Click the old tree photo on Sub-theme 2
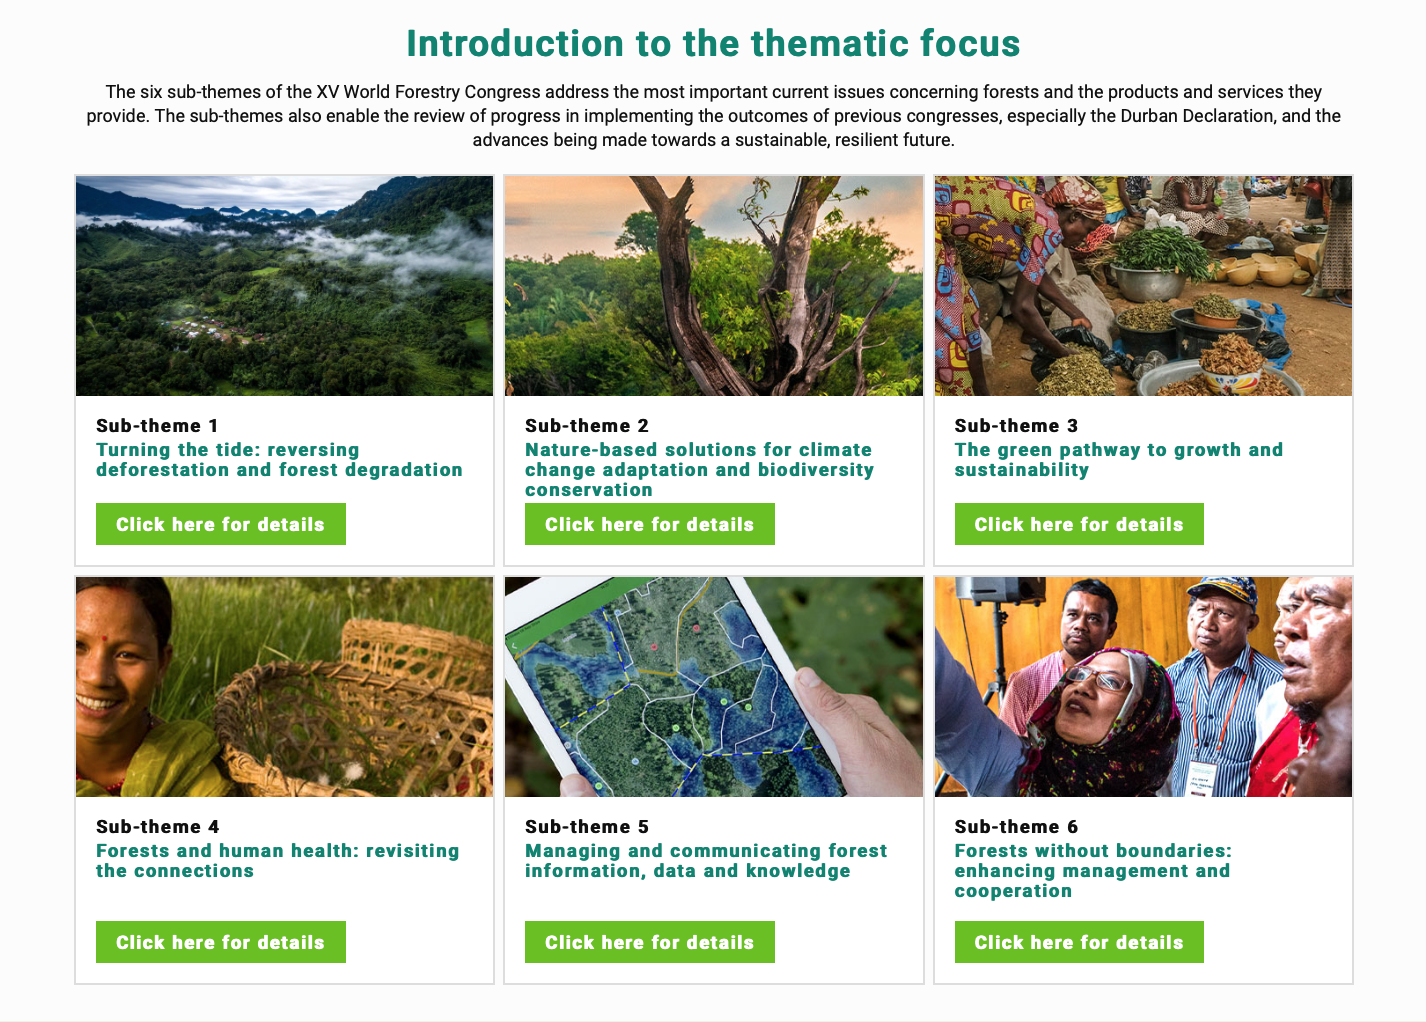 click(714, 286)
